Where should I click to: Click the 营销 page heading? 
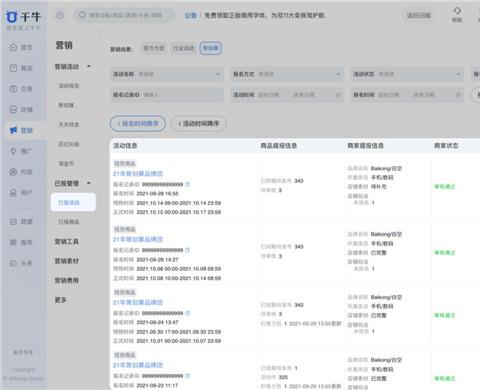coord(64,45)
